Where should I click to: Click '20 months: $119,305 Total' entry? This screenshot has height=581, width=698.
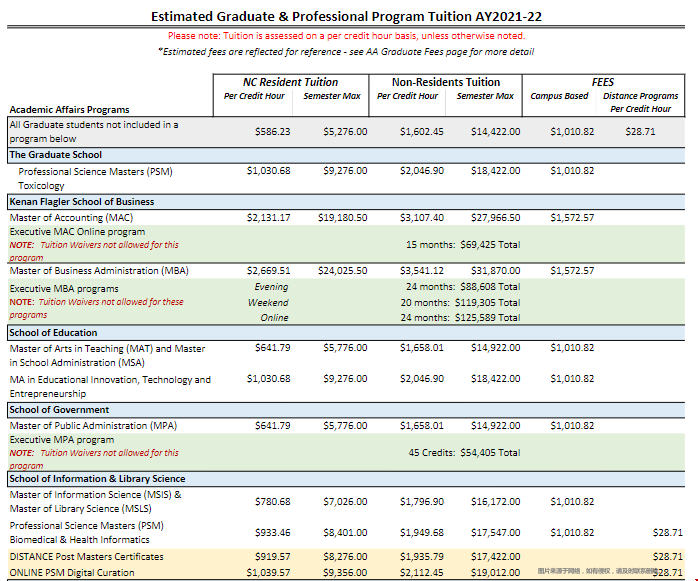pos(460,303)
